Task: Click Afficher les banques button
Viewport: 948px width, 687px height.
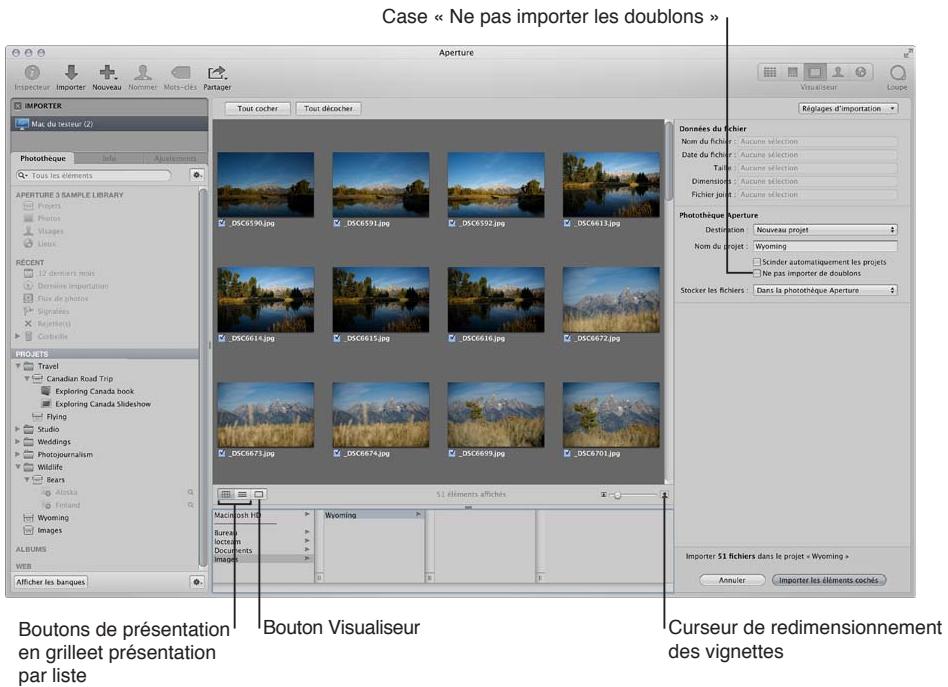Action: click(51, 582)
